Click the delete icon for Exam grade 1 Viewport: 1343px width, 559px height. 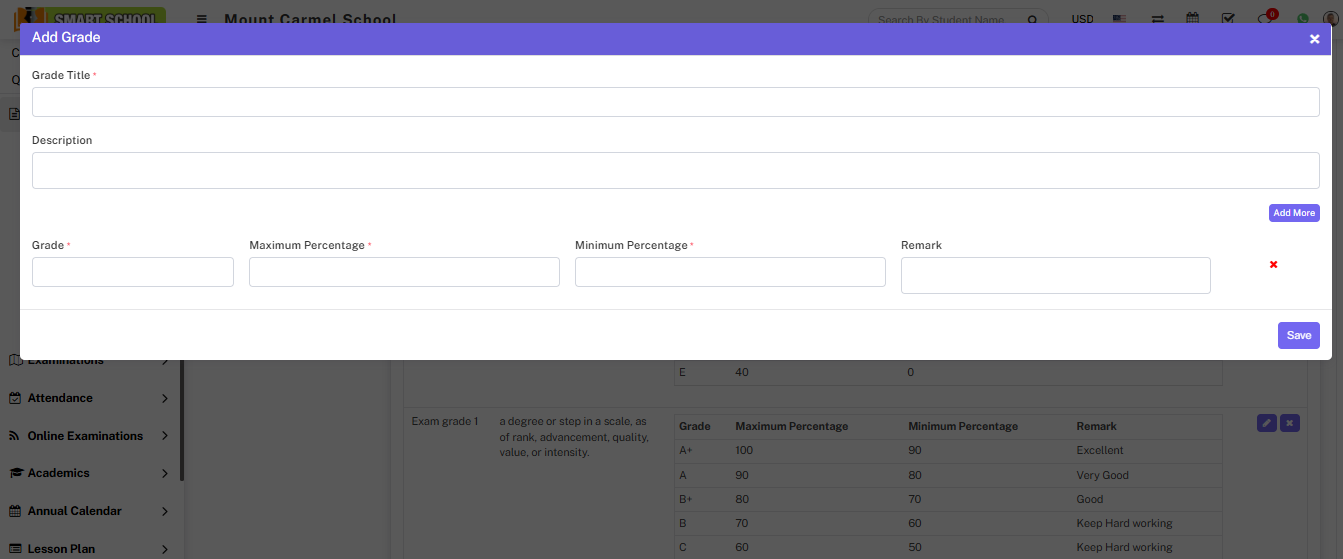pyautogui.click(x=1290, y=423)
